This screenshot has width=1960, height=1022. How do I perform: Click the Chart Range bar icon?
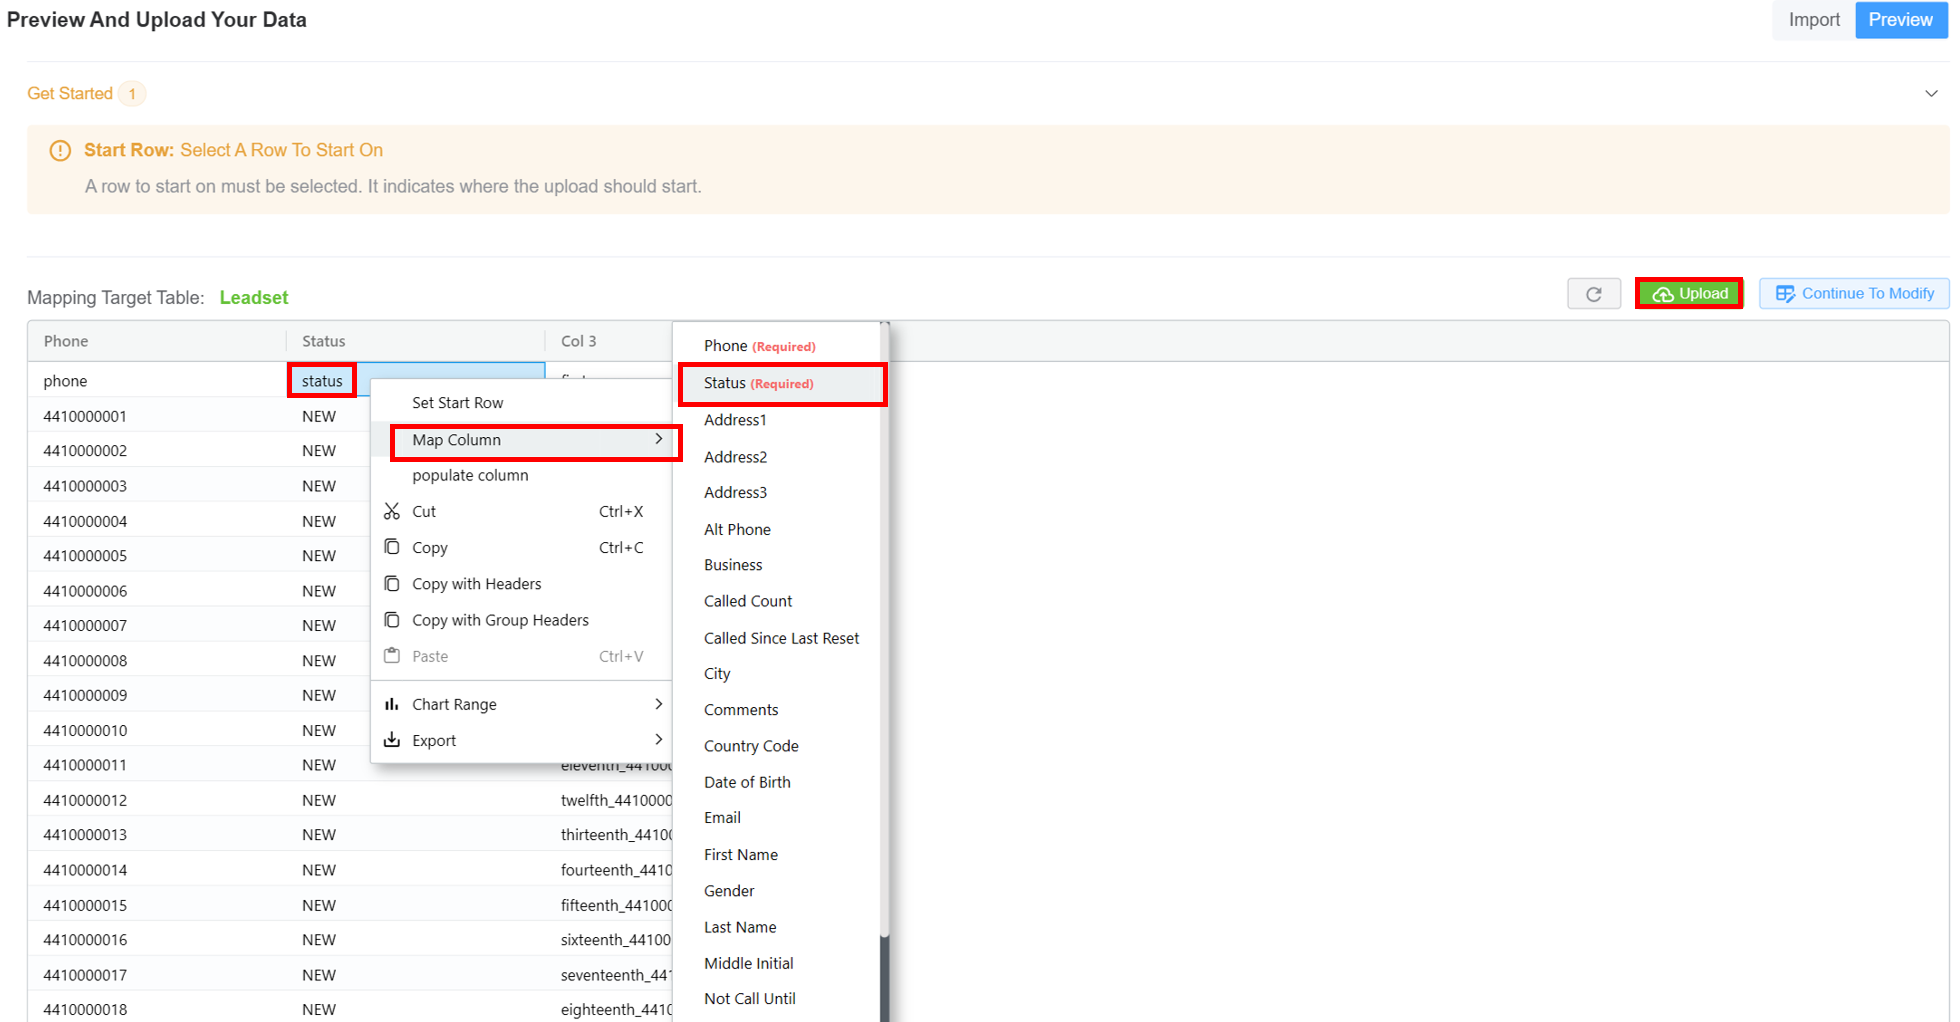tap(392, 704)
